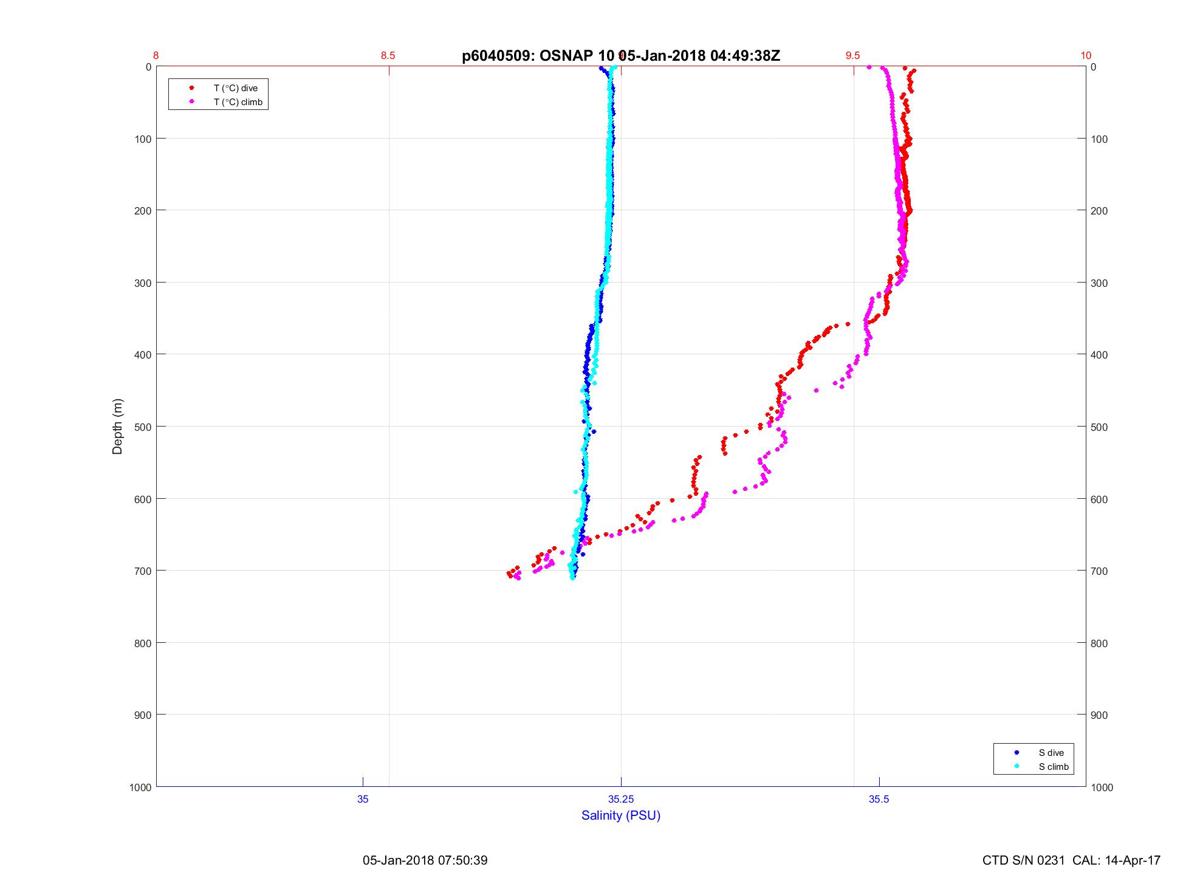Click the 35.25 salinity tick label

click(621, 799)
